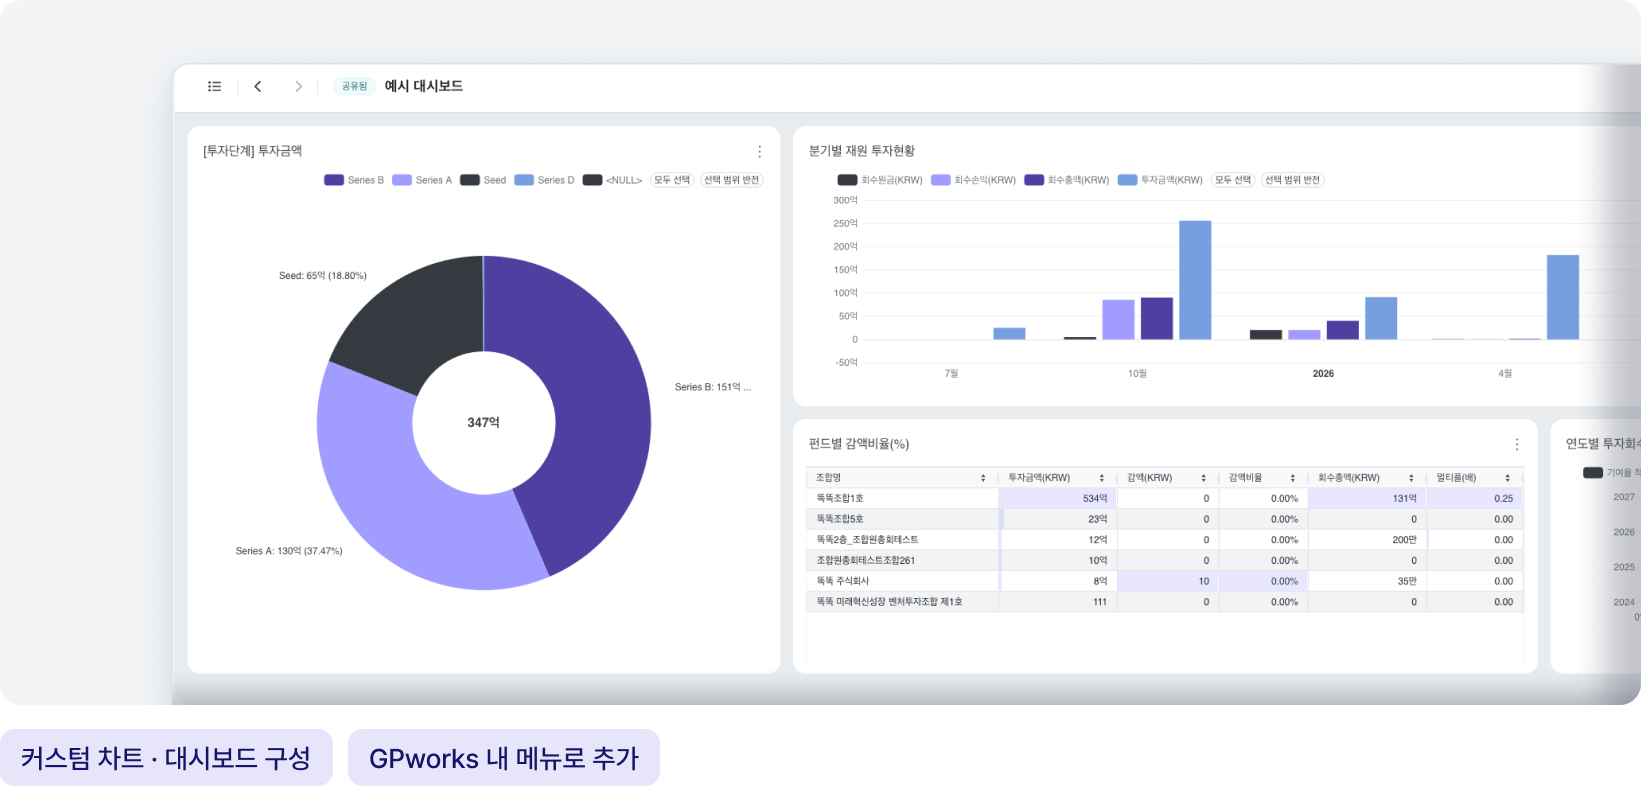Toggle Seed legend in pie chart

(483, 180)
